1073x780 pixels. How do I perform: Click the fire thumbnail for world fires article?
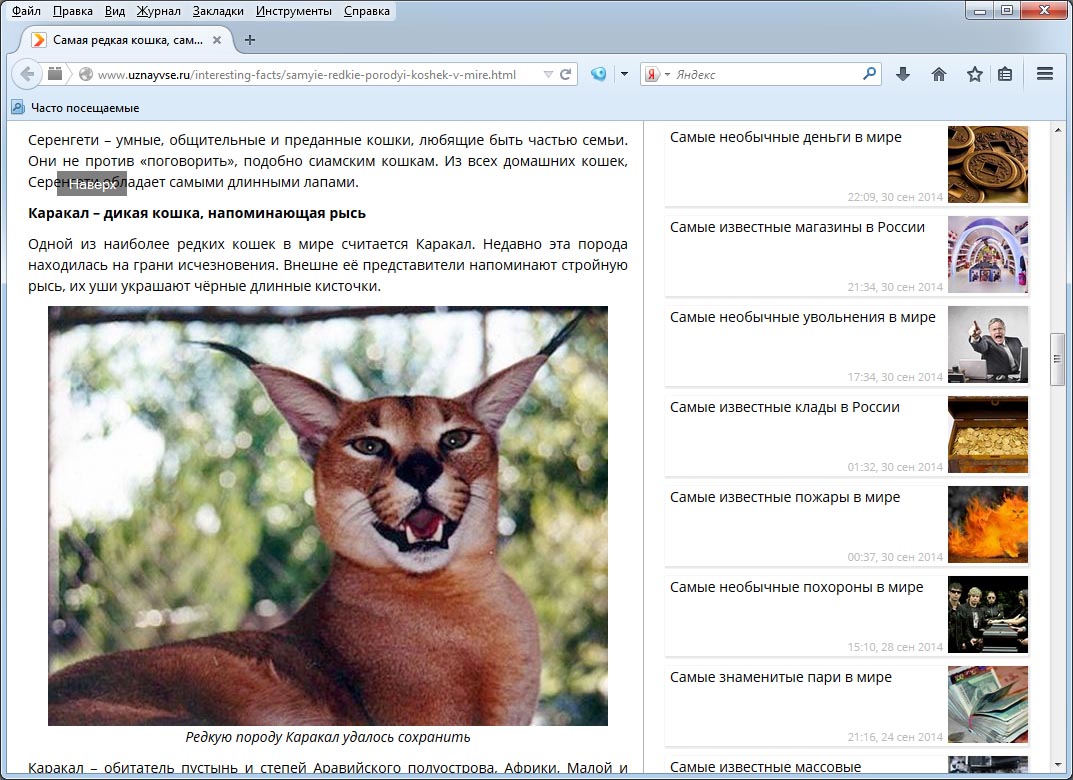coord(987,525)
